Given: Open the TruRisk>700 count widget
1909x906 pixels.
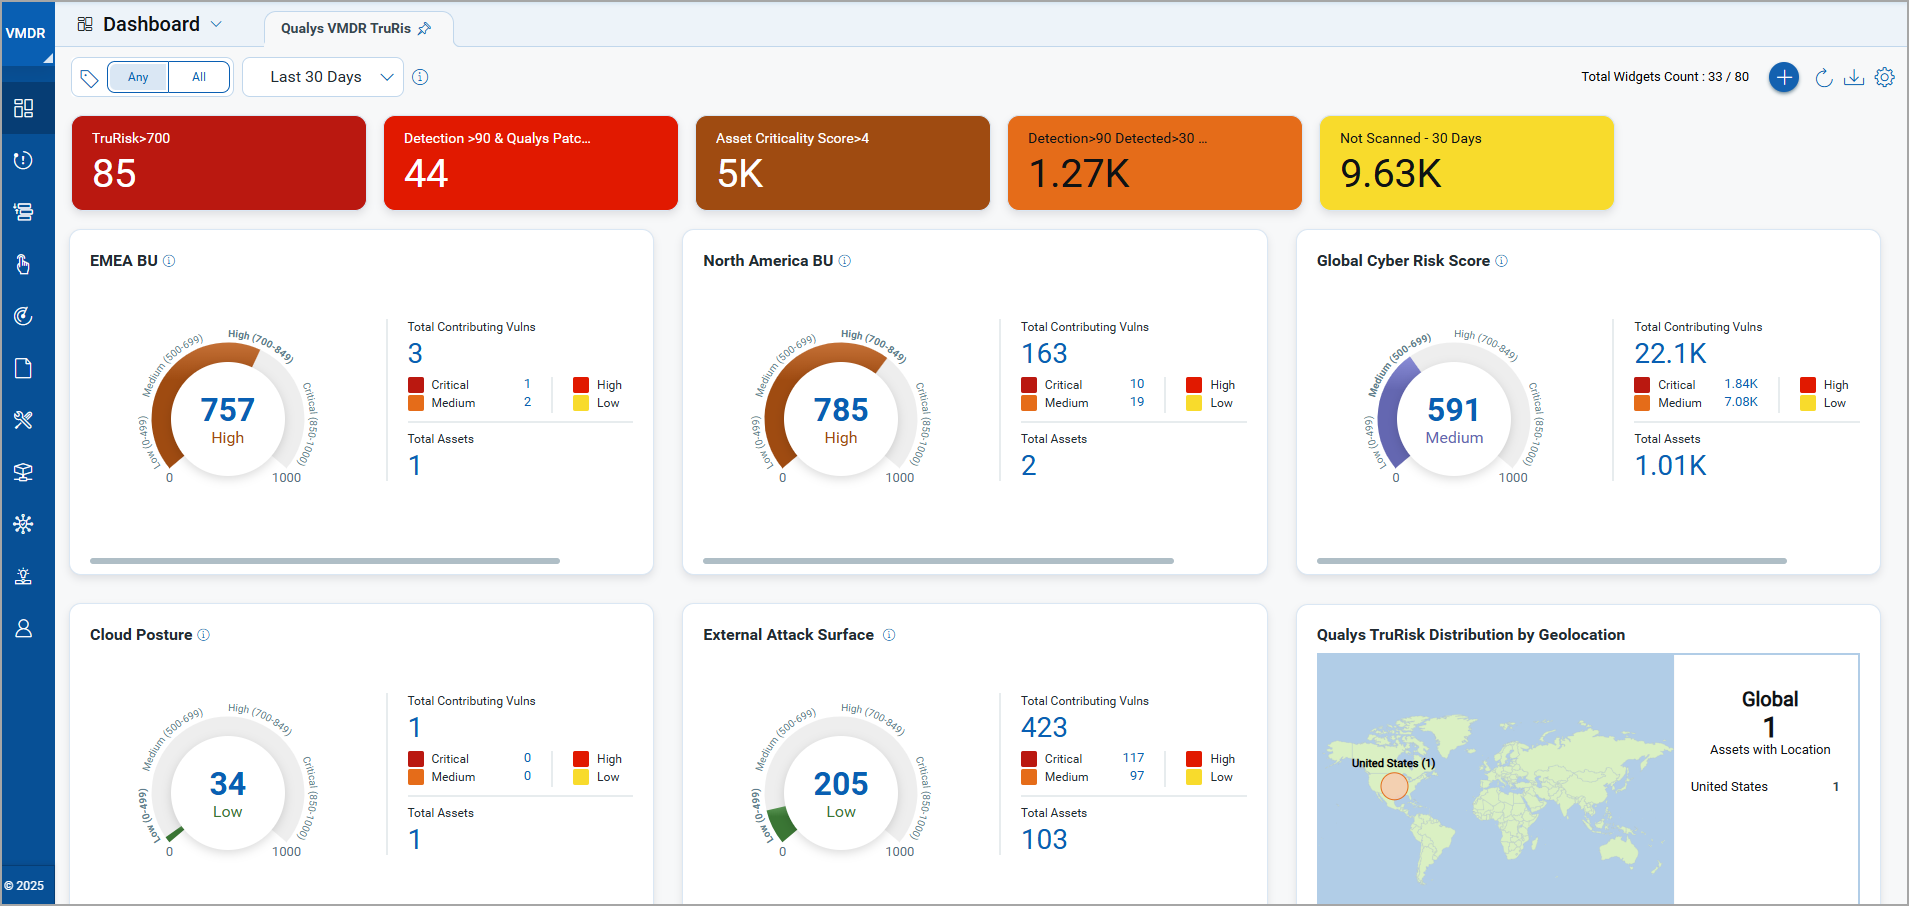Looking at the screenshot, I should tap(218, 163).
